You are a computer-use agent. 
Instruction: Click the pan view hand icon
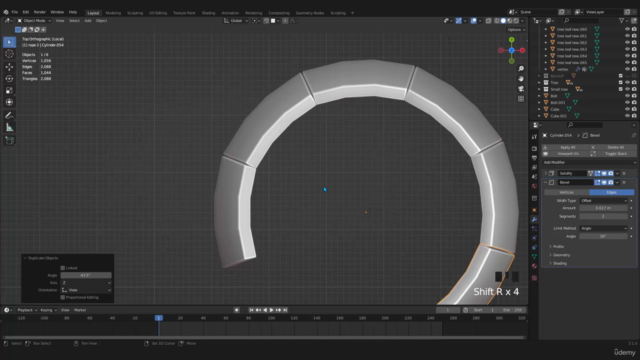click(521, 78)
